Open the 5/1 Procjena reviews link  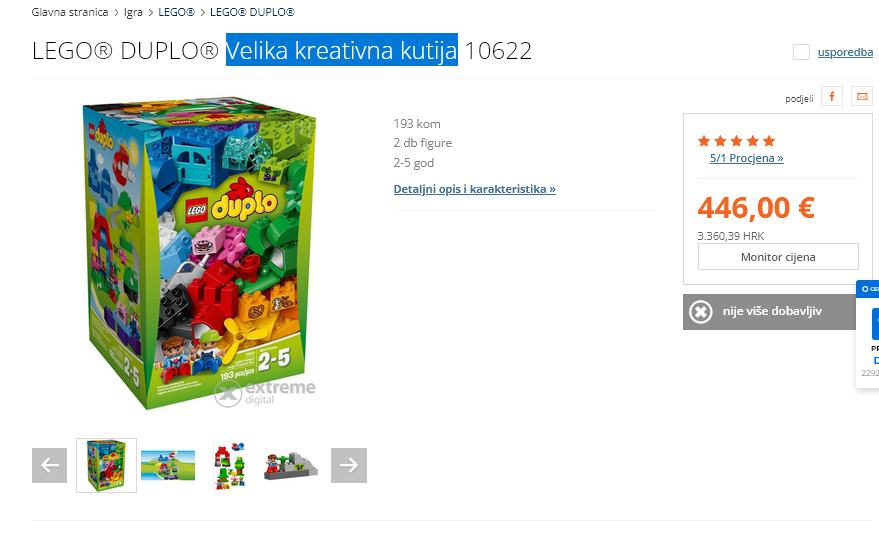point(746,158)
